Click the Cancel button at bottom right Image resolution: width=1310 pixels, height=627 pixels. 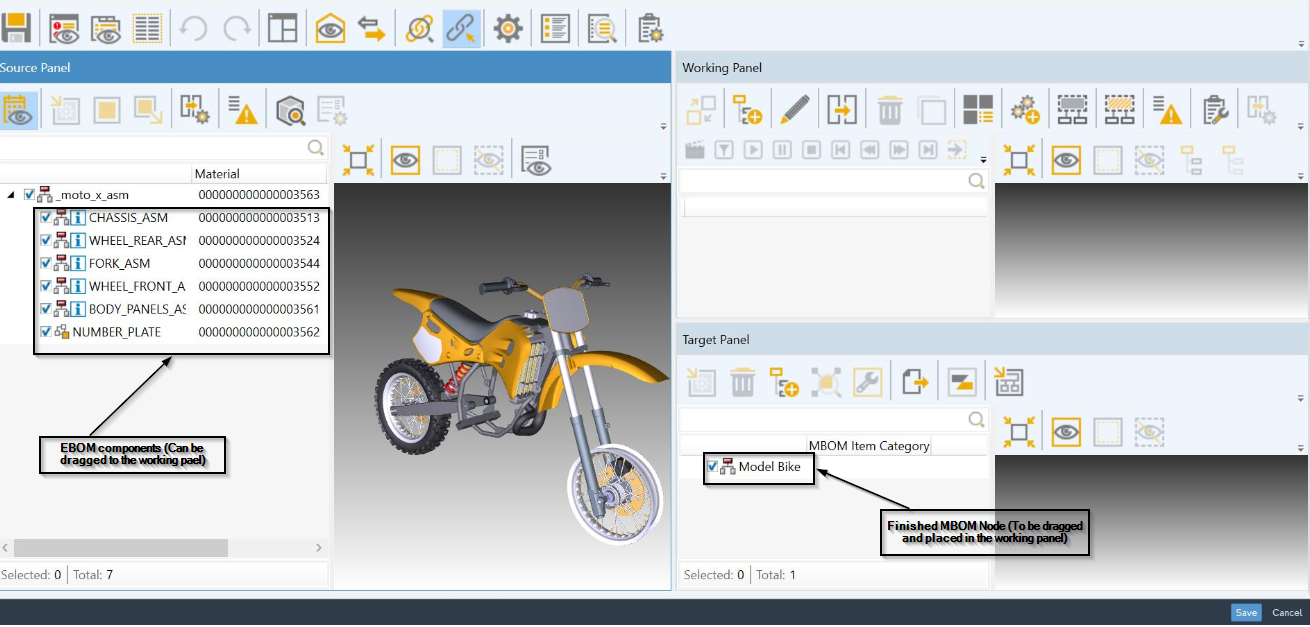click(1286, 613)
